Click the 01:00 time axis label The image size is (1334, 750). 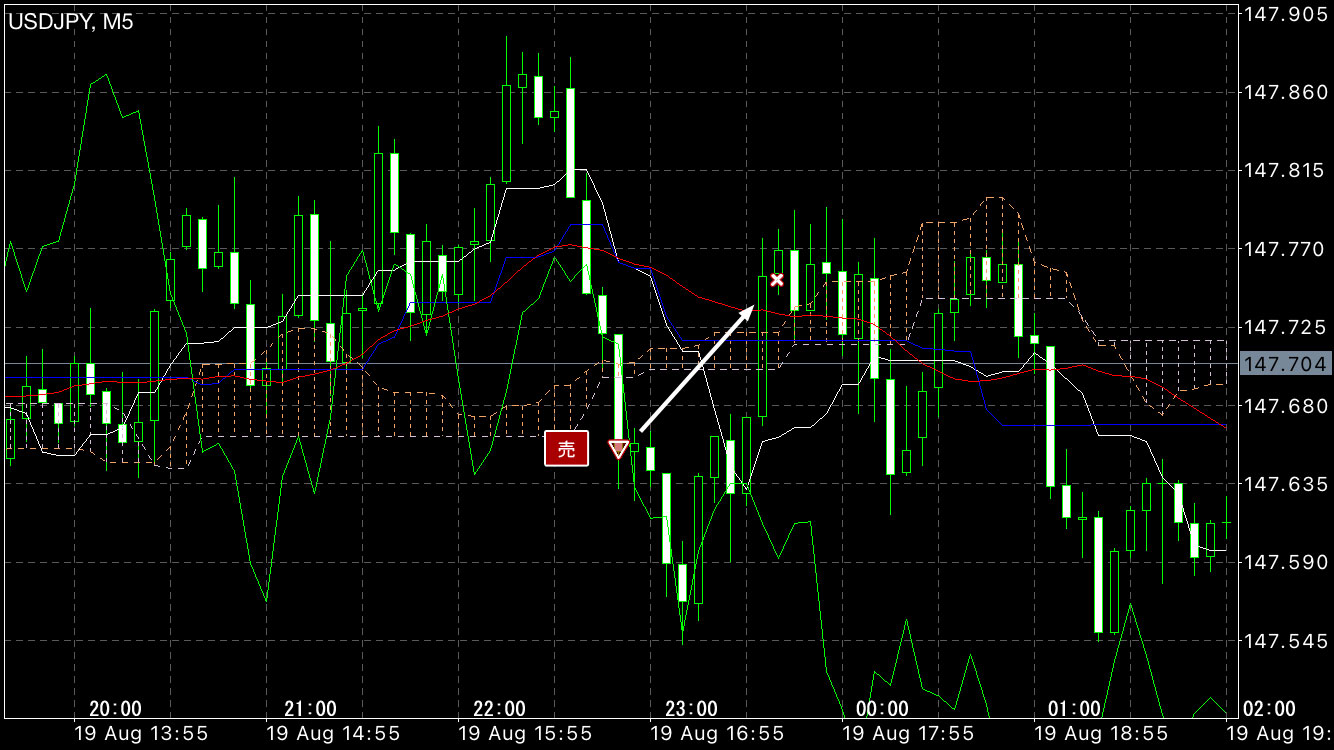pos(1075,709)
